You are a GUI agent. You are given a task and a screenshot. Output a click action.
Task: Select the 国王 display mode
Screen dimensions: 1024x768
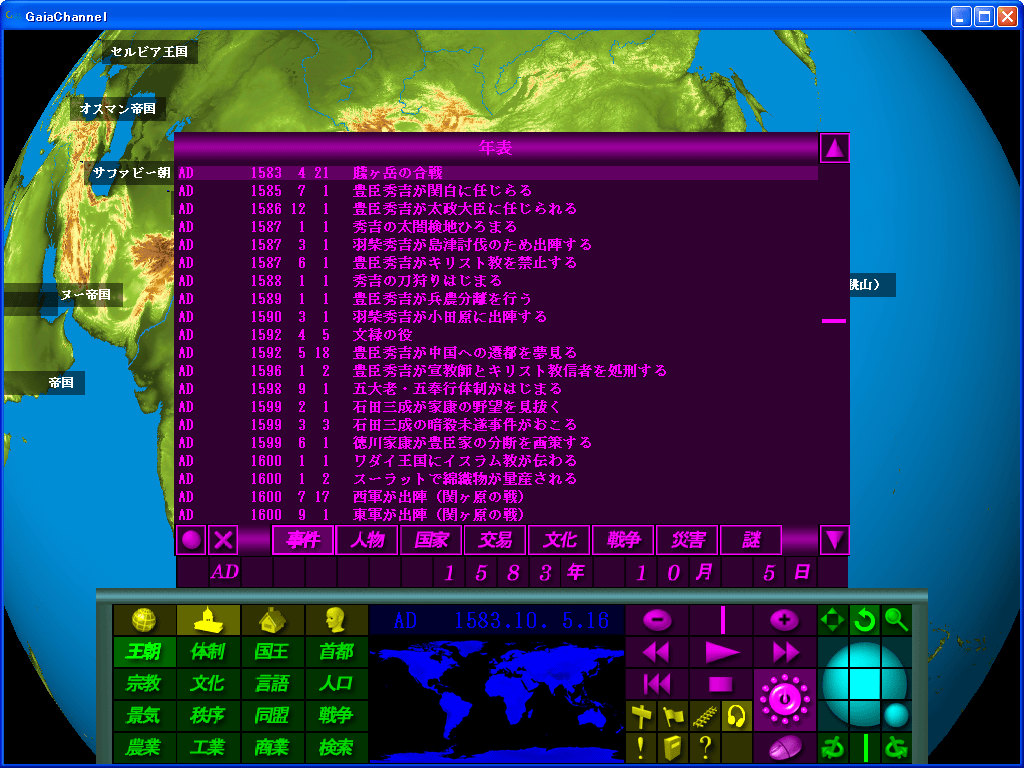tap(272, 652)
